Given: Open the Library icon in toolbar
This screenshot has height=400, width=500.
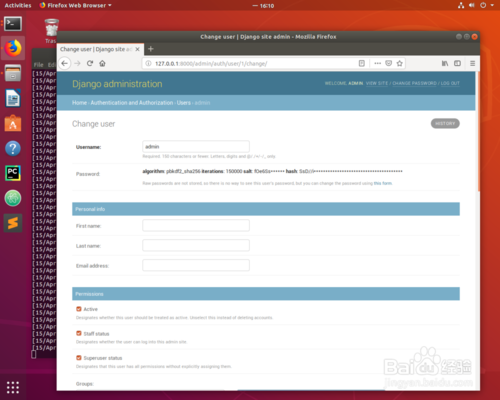Looking at the screenshot, I should click(x=445, y=63).
